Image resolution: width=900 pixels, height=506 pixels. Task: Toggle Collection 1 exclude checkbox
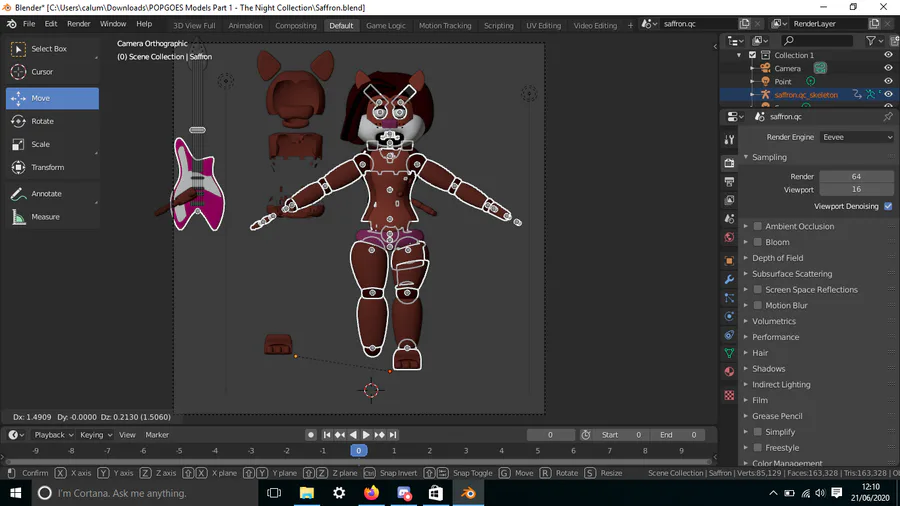[752, 55]
